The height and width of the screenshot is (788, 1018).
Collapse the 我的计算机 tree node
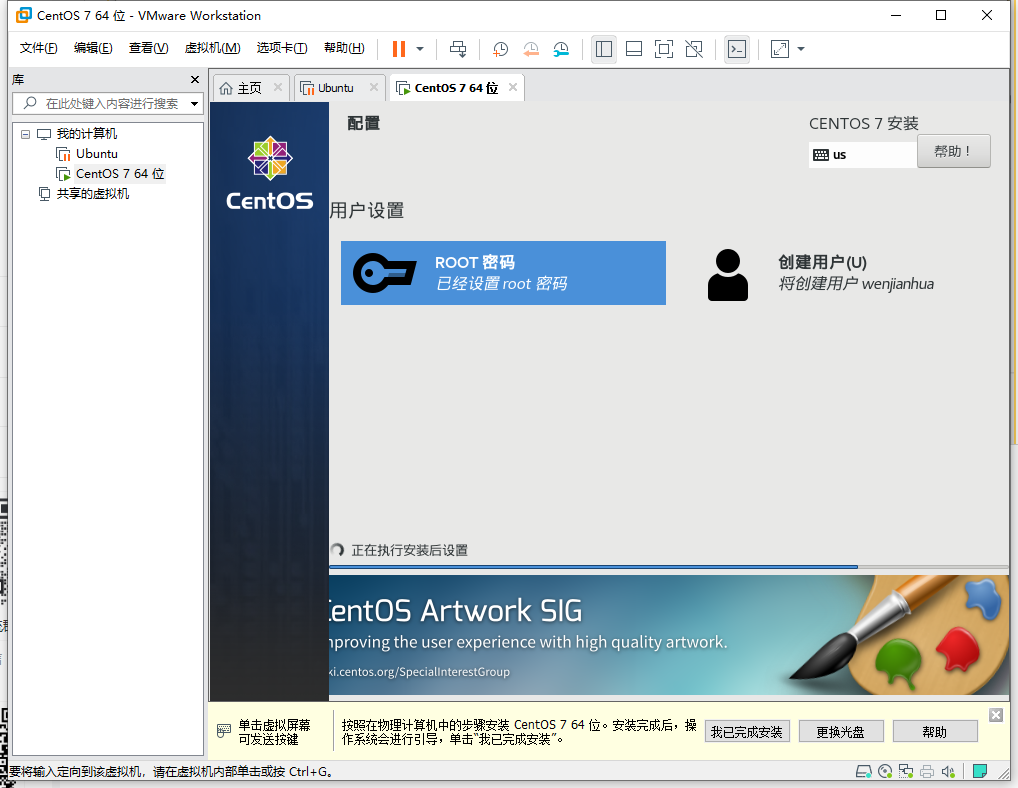[25, 134]
